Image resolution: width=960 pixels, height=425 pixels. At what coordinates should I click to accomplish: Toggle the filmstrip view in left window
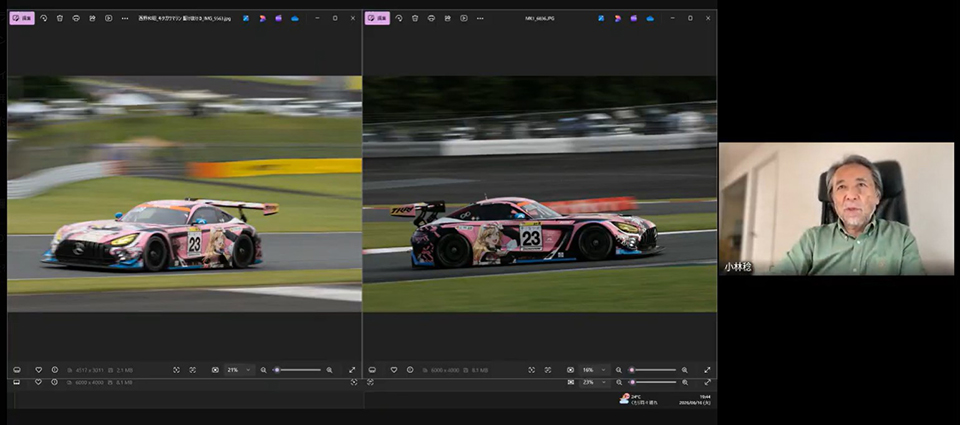(17, 370)
